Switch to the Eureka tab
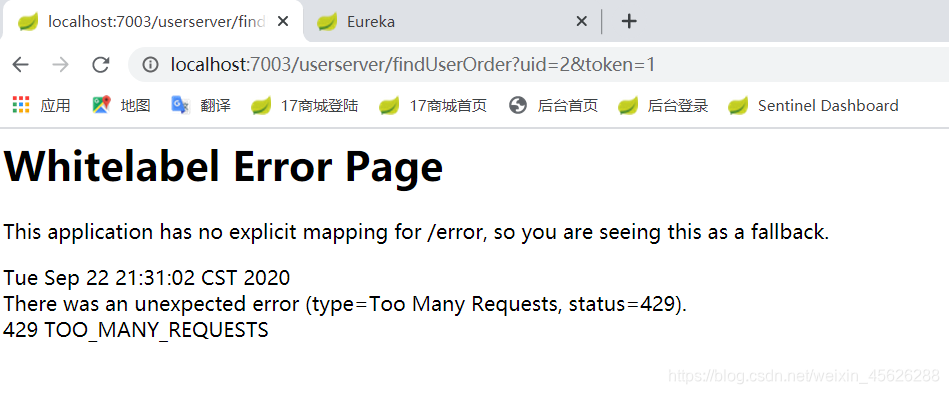Screen dimensions: 949x394 click(453, 22)
